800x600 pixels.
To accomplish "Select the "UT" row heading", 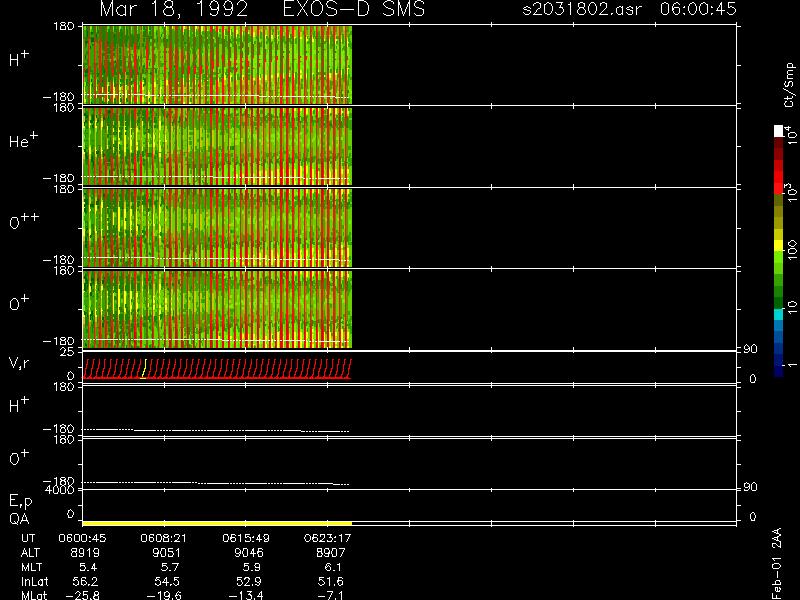I will [28, 538].
